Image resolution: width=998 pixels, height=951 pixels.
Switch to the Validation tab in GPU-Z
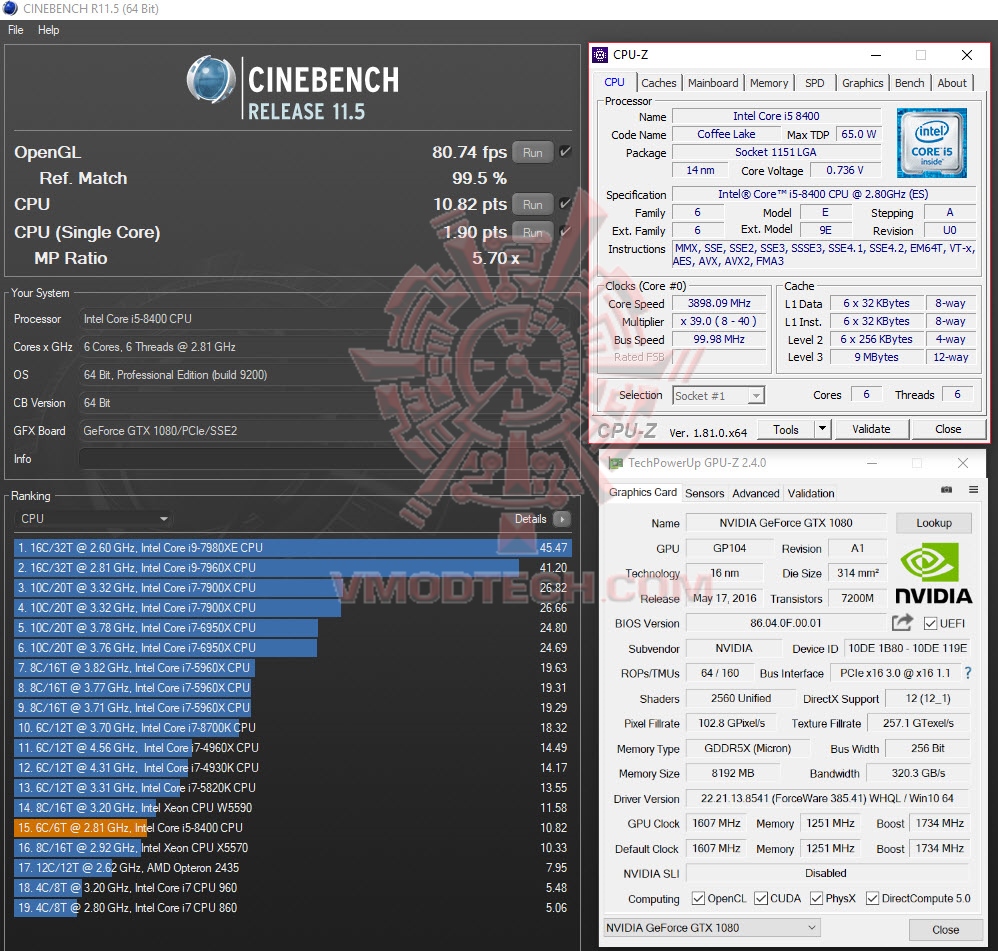pos(811,493)
